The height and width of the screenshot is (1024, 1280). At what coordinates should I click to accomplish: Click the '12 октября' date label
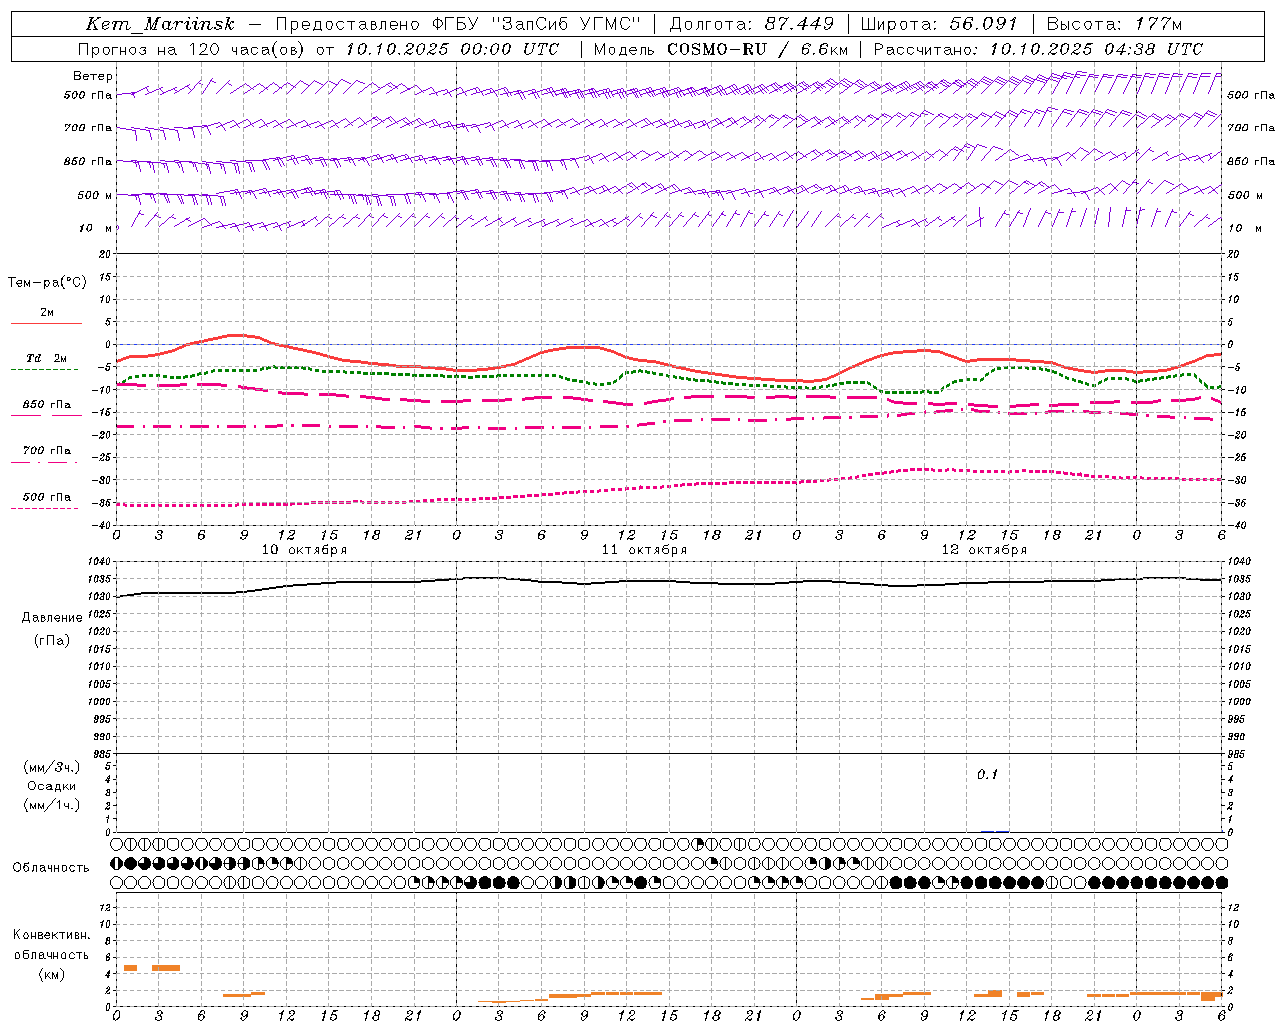tap(985, 550)
